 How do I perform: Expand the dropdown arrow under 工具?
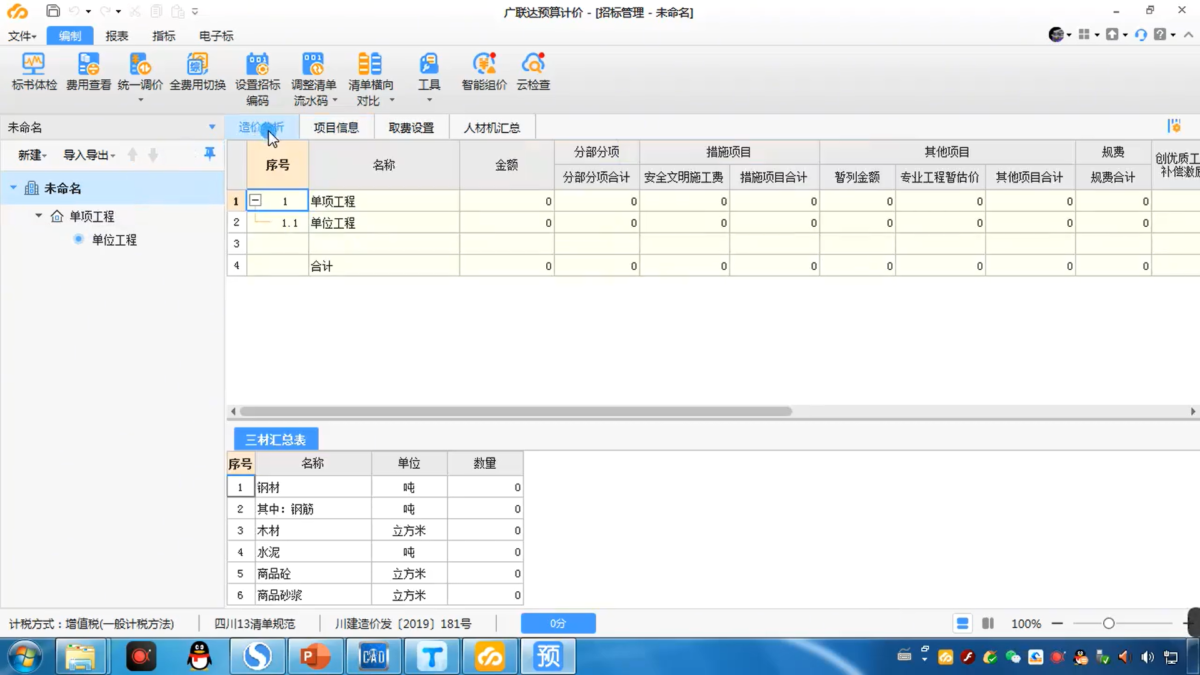[429, 100]
